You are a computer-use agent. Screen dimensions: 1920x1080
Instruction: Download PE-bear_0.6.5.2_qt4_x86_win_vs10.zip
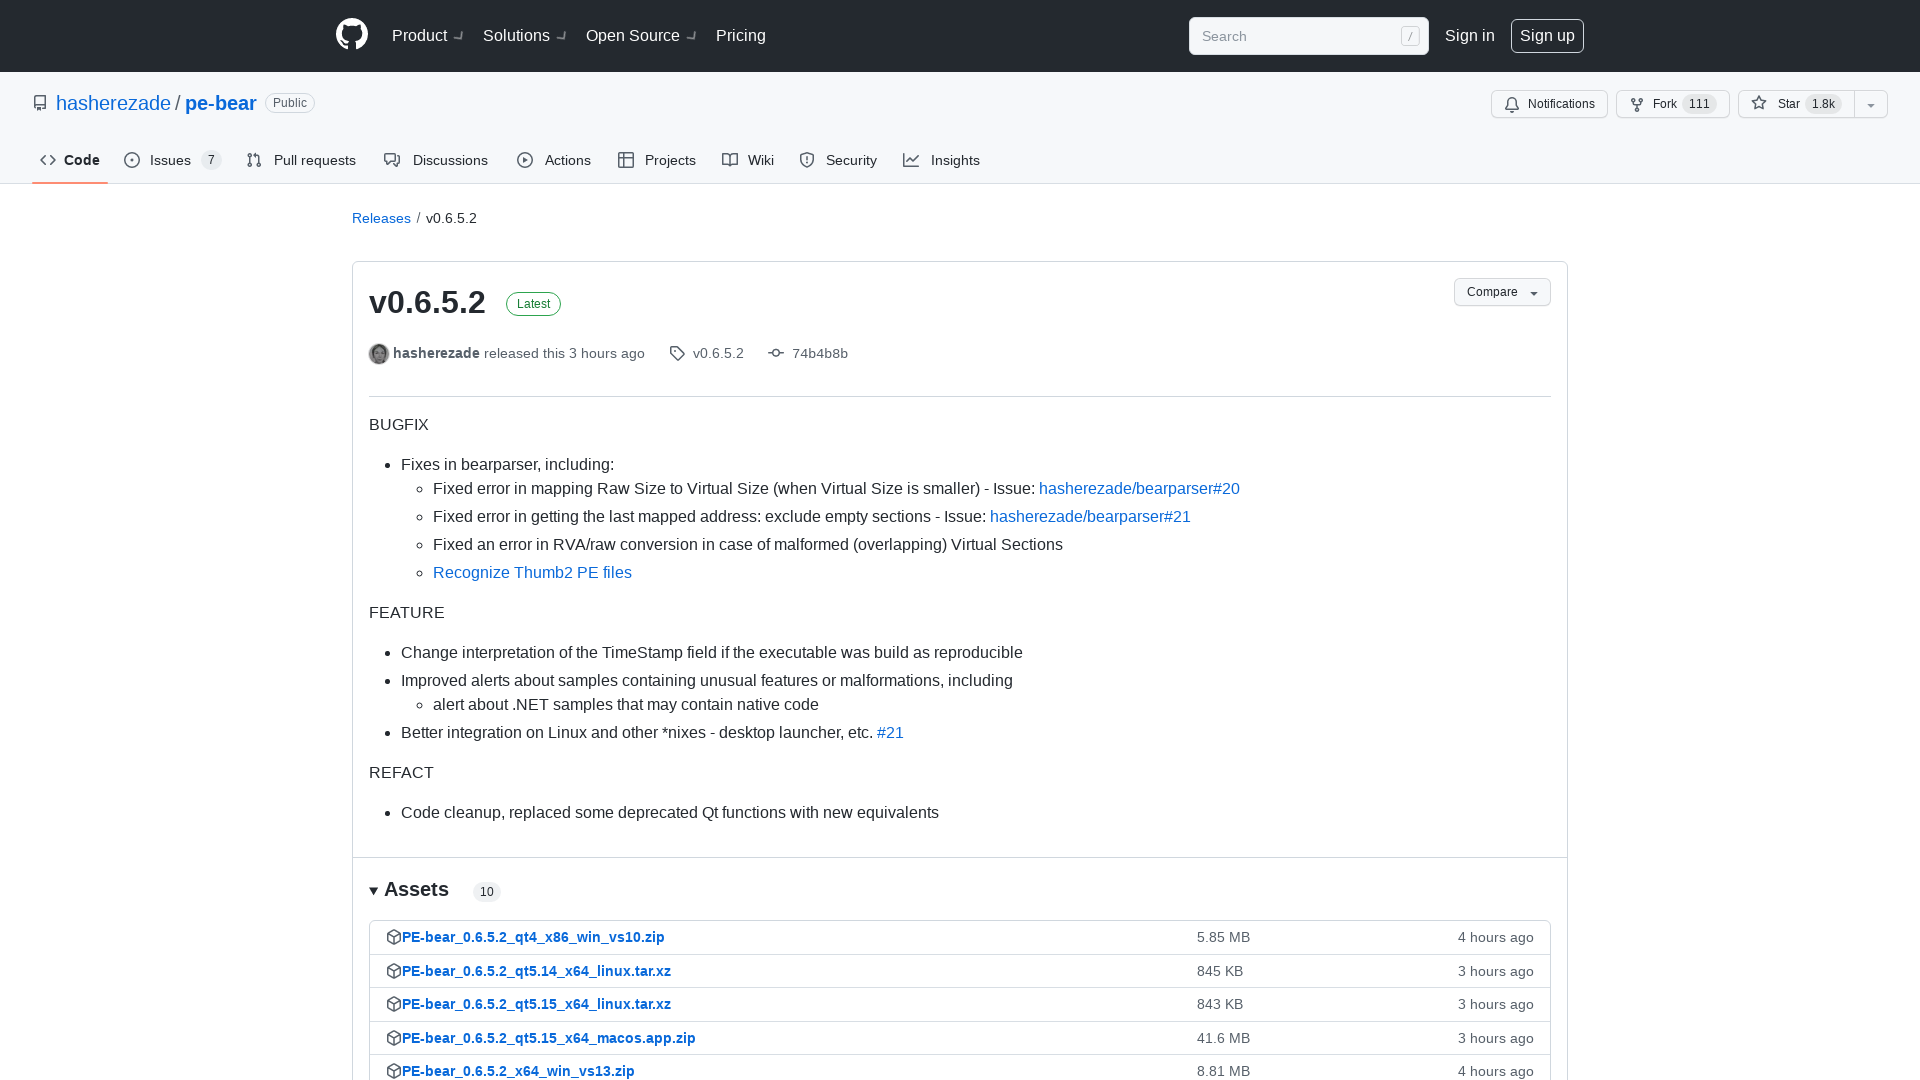[533, 937]
